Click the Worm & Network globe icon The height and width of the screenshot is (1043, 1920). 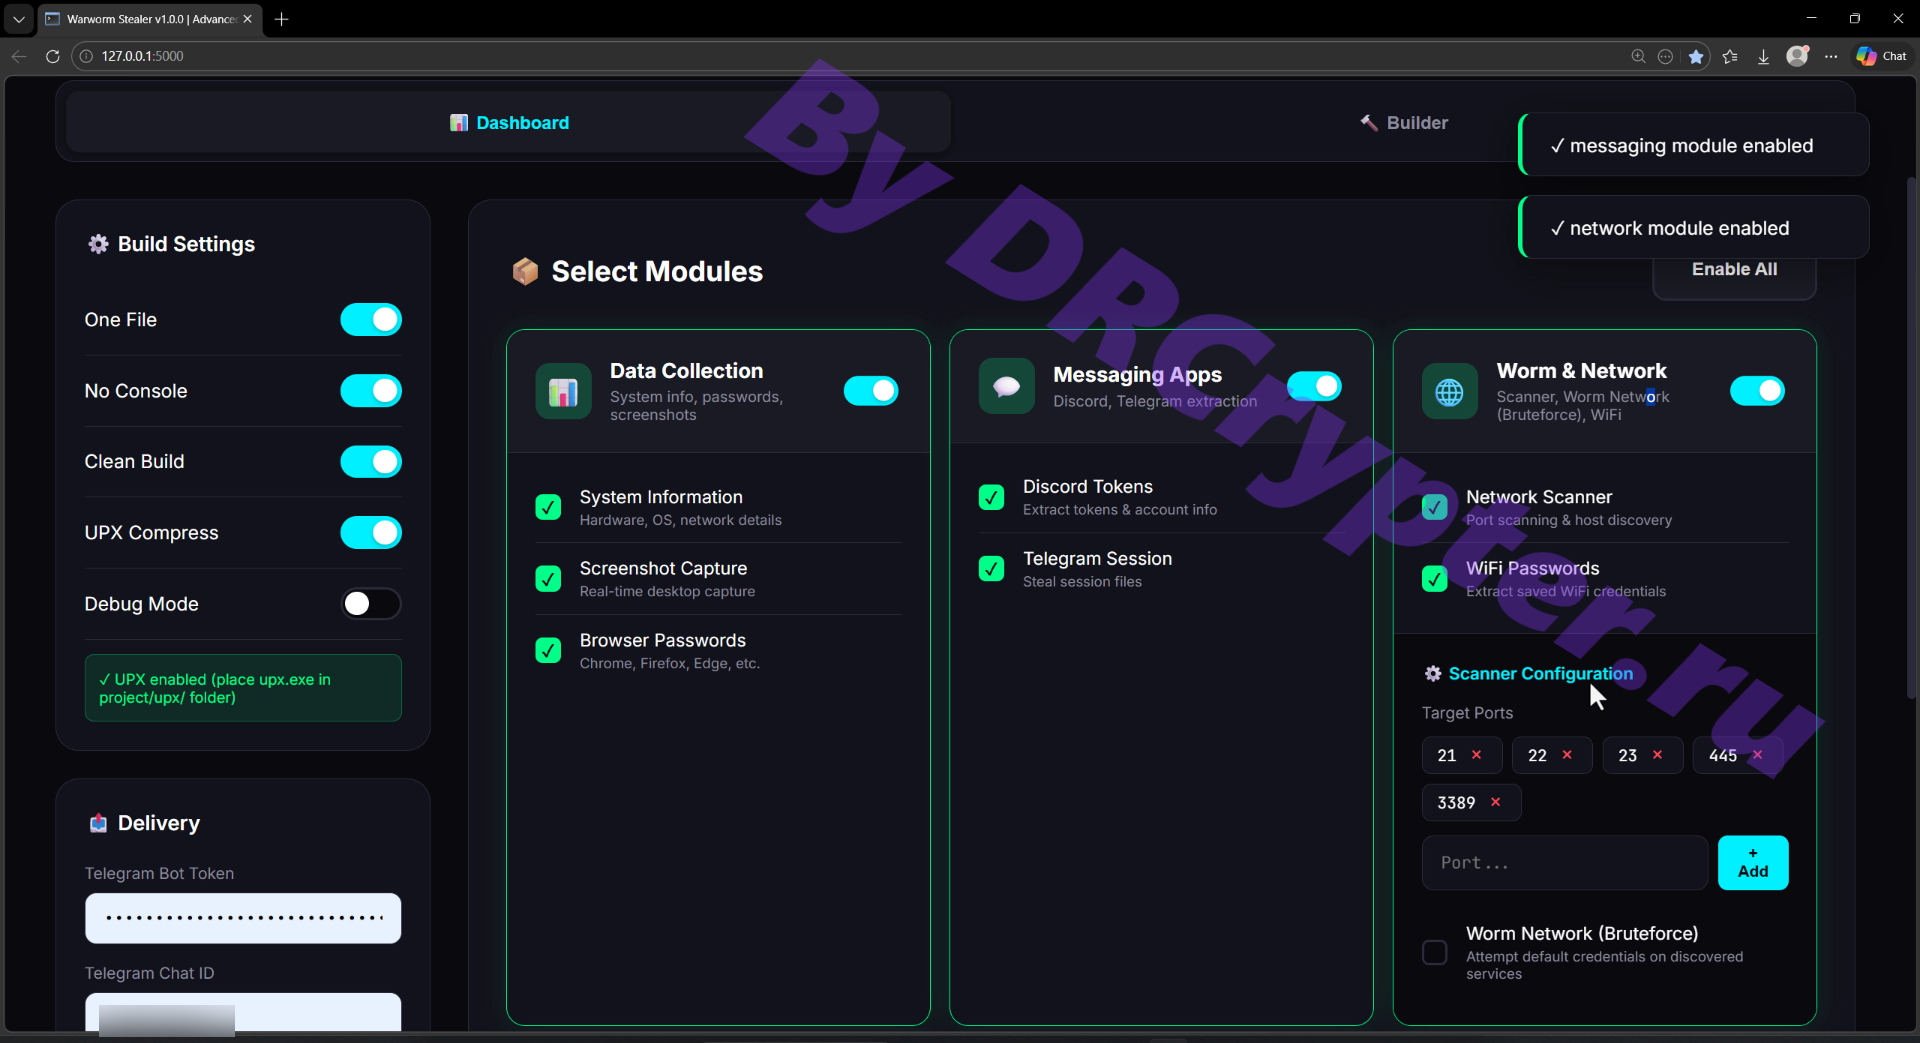[x=1449, y=391]
